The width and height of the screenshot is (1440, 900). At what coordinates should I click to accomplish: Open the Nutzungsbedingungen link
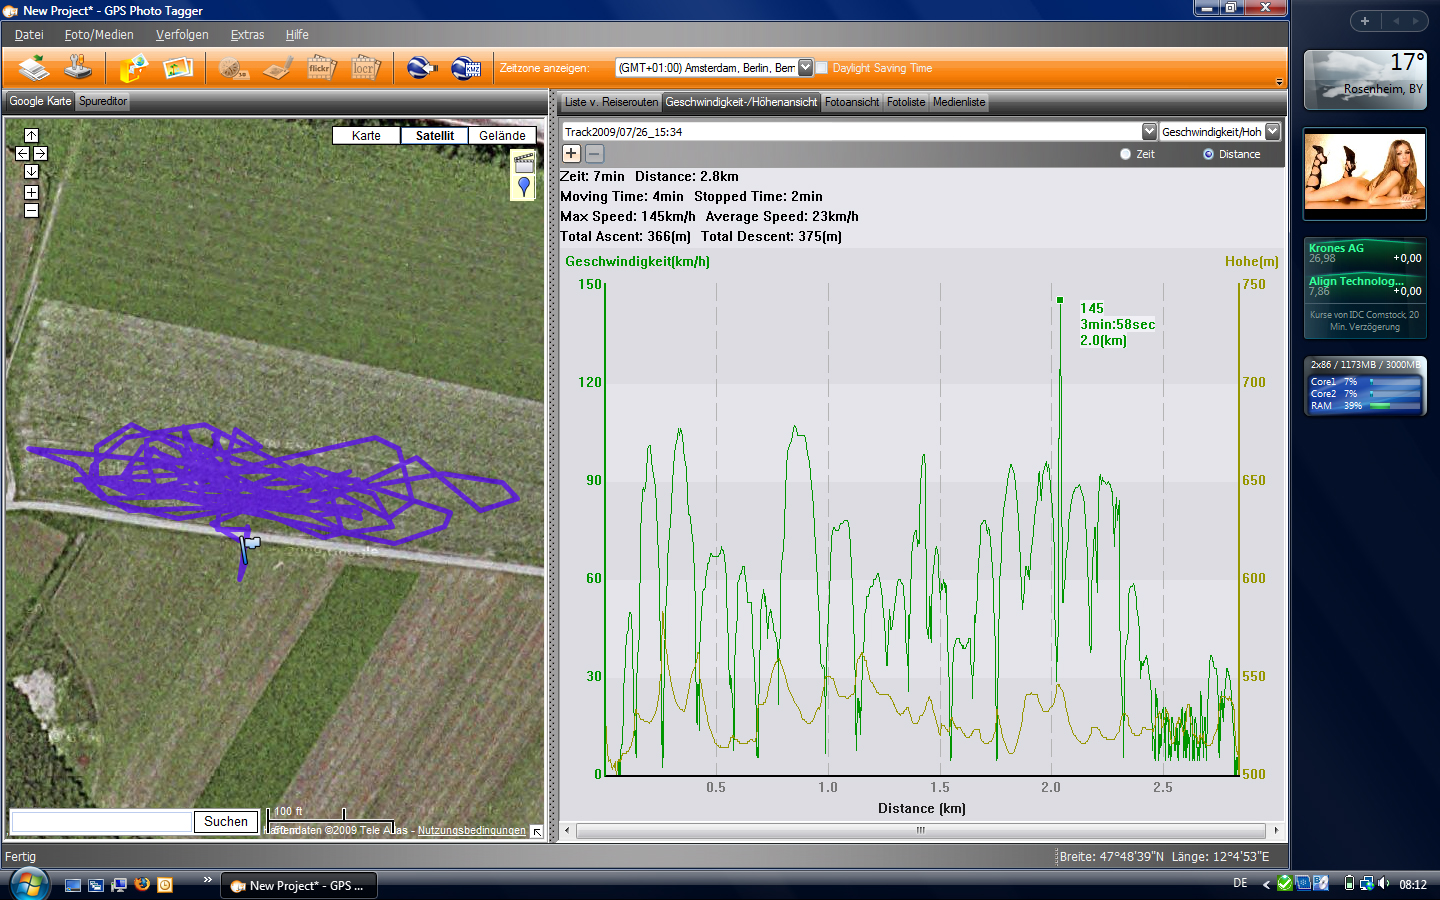point(471,830)
